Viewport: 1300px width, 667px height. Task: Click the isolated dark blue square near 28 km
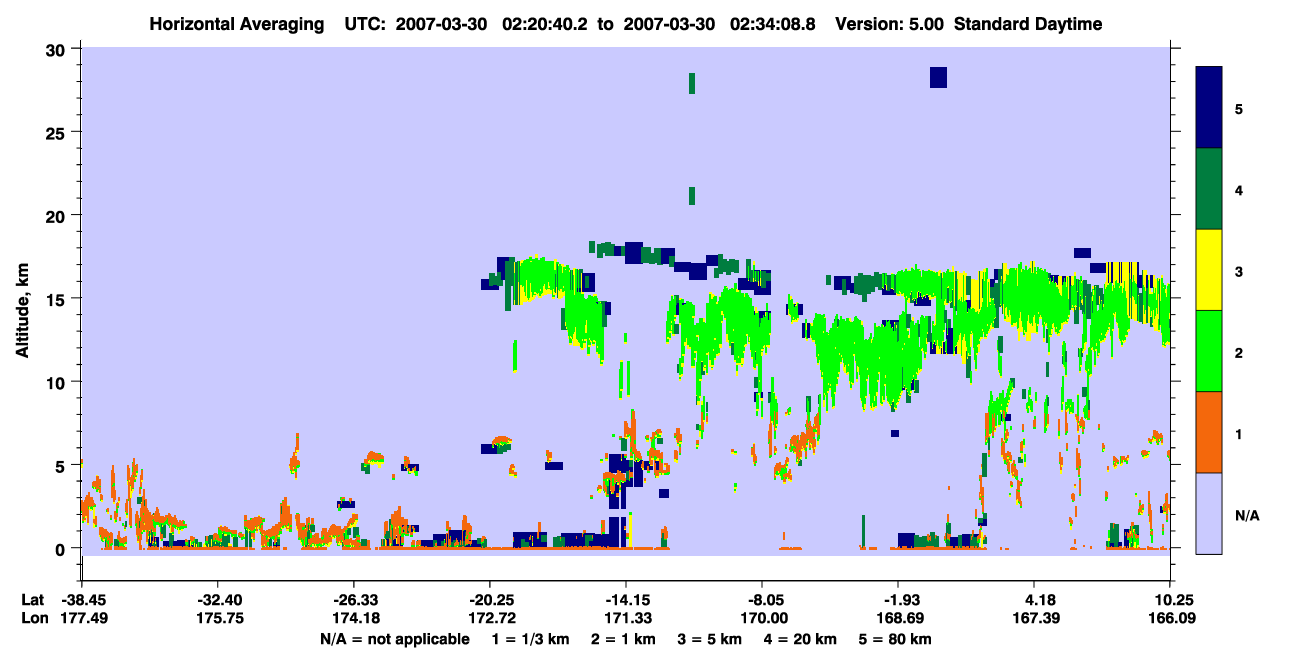pos(938,77)
